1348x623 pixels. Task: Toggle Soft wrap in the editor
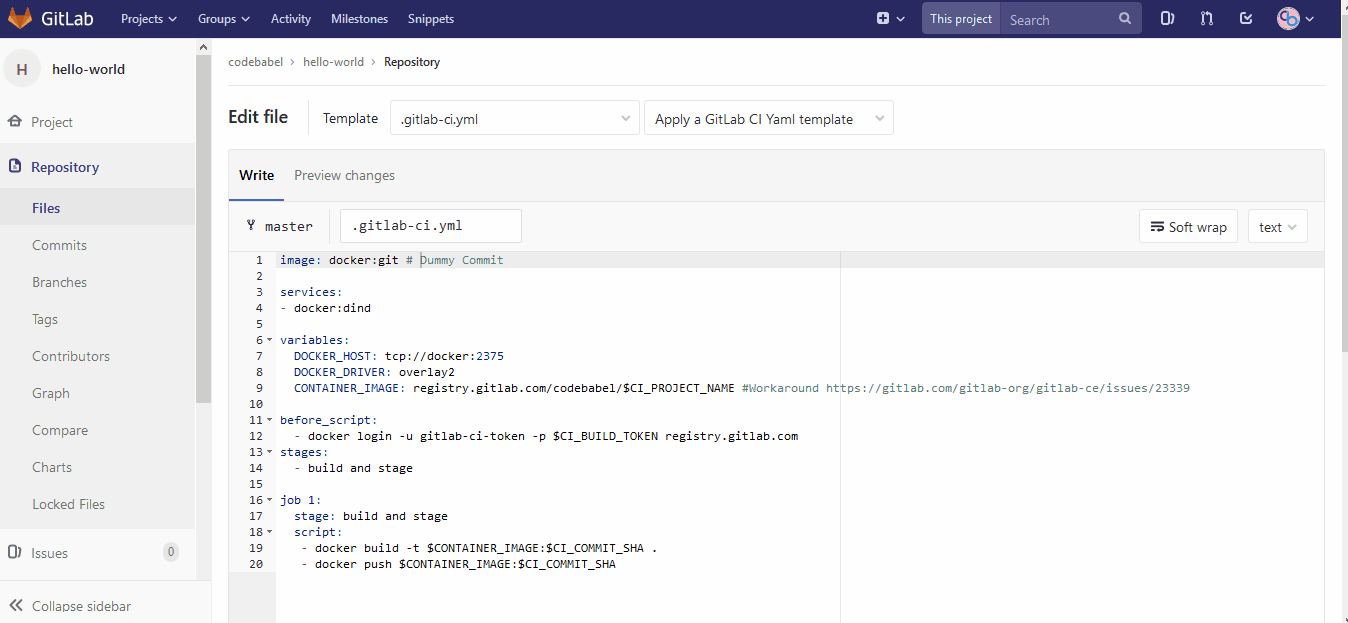pyautogui.click(x=1188, y=226)
